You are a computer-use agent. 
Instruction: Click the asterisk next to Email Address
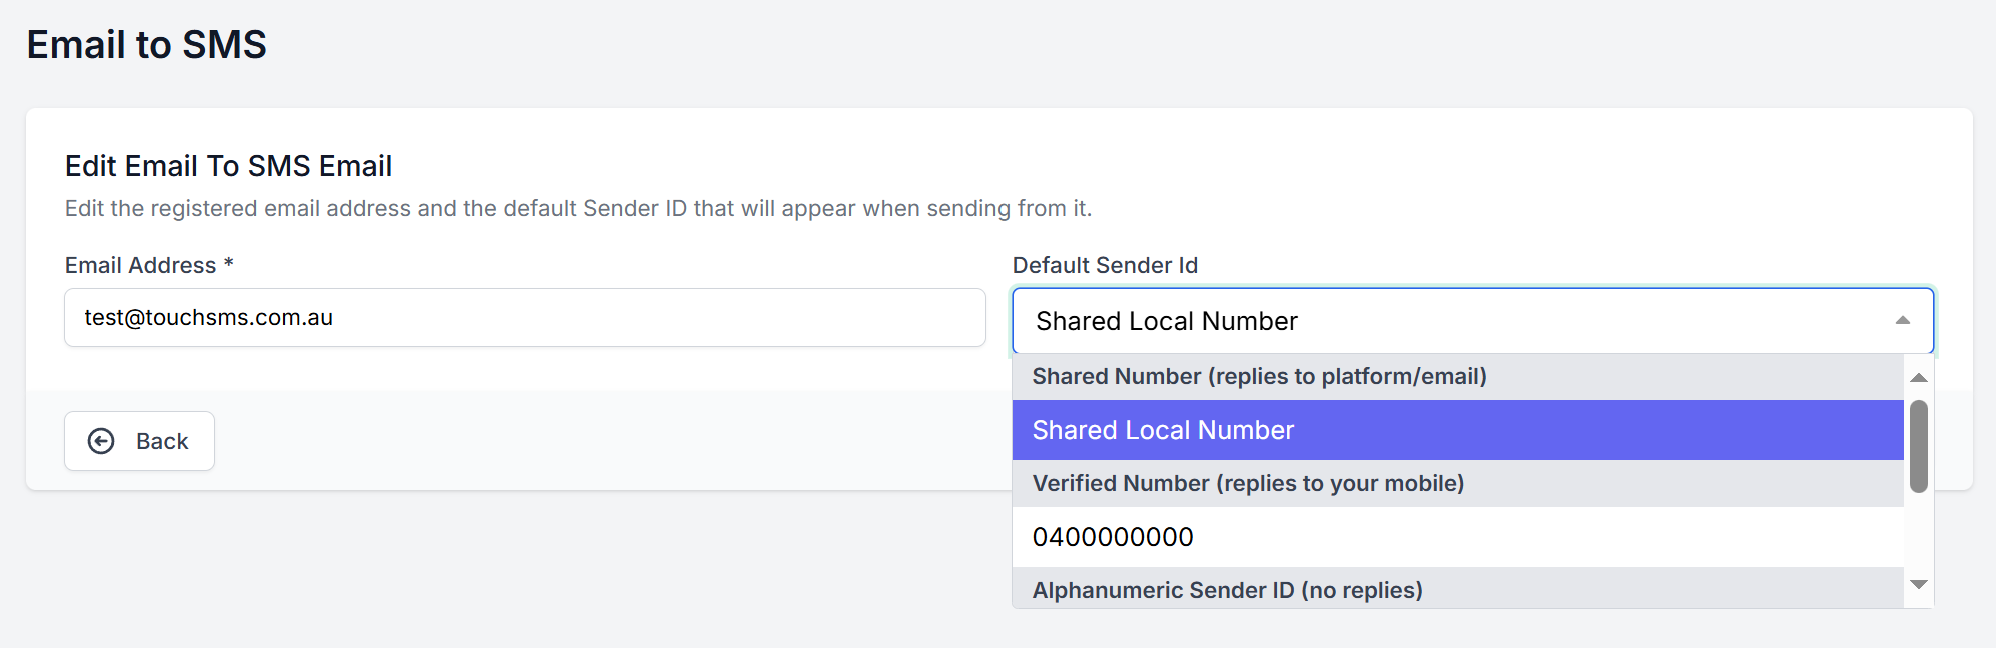(x=229, y=263)
